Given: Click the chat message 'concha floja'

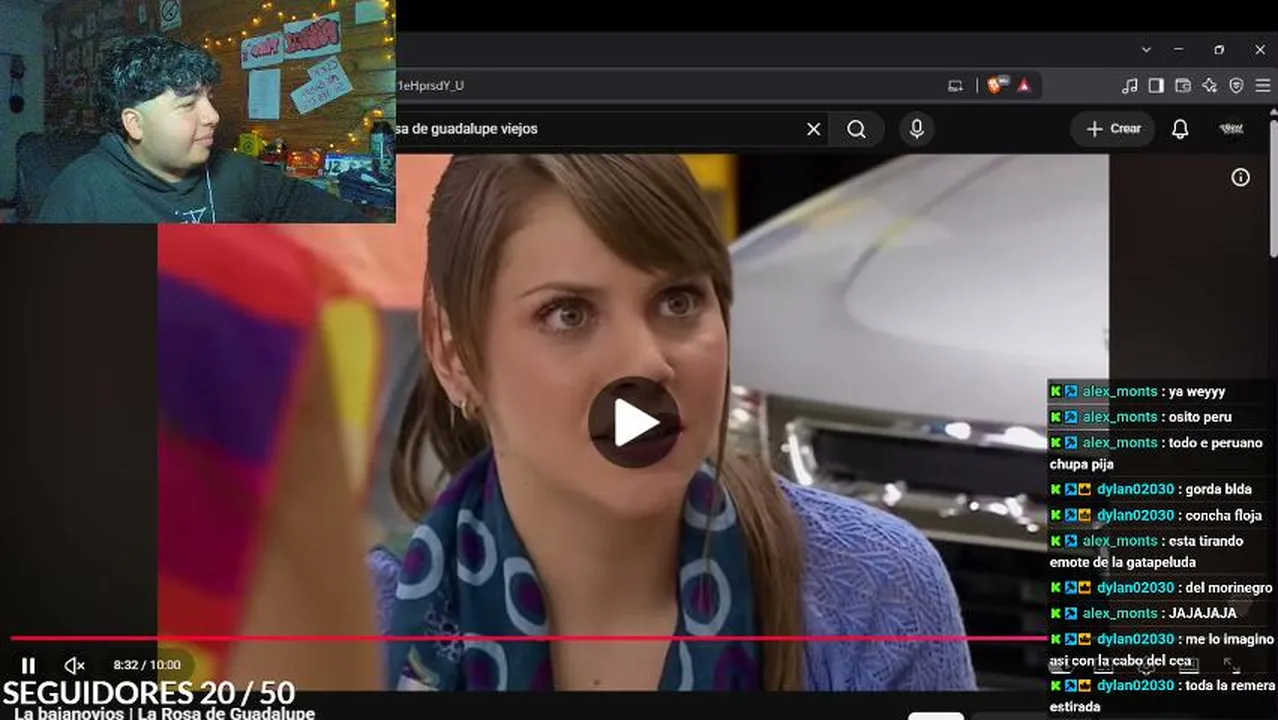Looking at the screenshot, I should pyautogui.click(x=1224, y=515).
